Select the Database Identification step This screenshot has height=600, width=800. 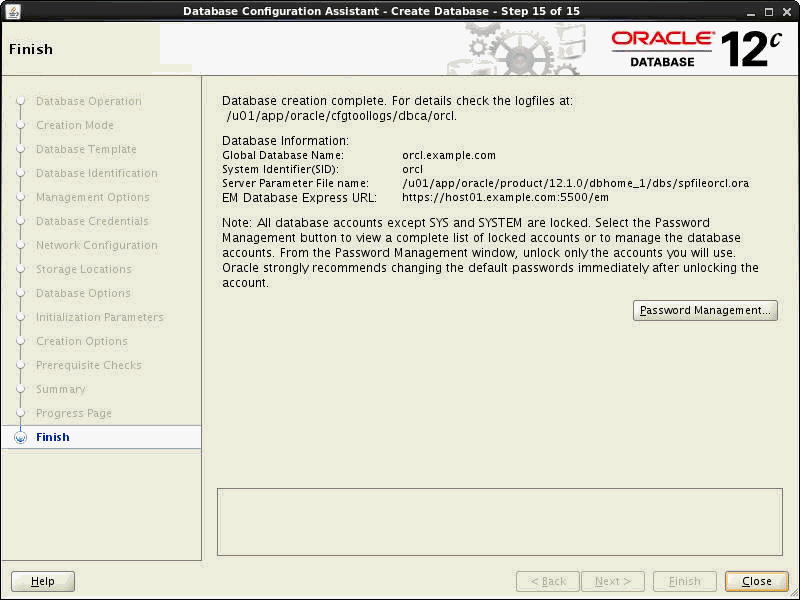96,173
